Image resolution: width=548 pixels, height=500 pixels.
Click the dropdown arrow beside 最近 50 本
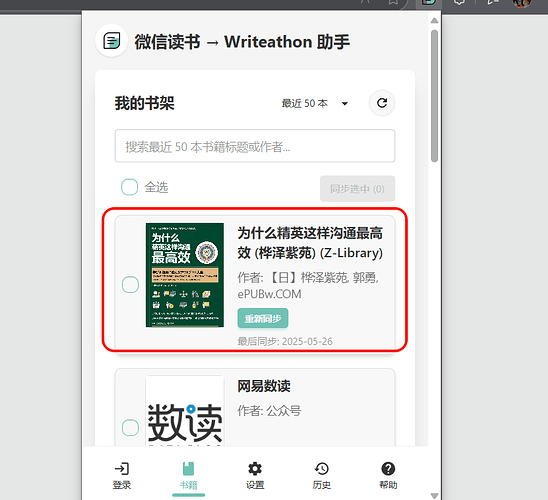[345, 103]
